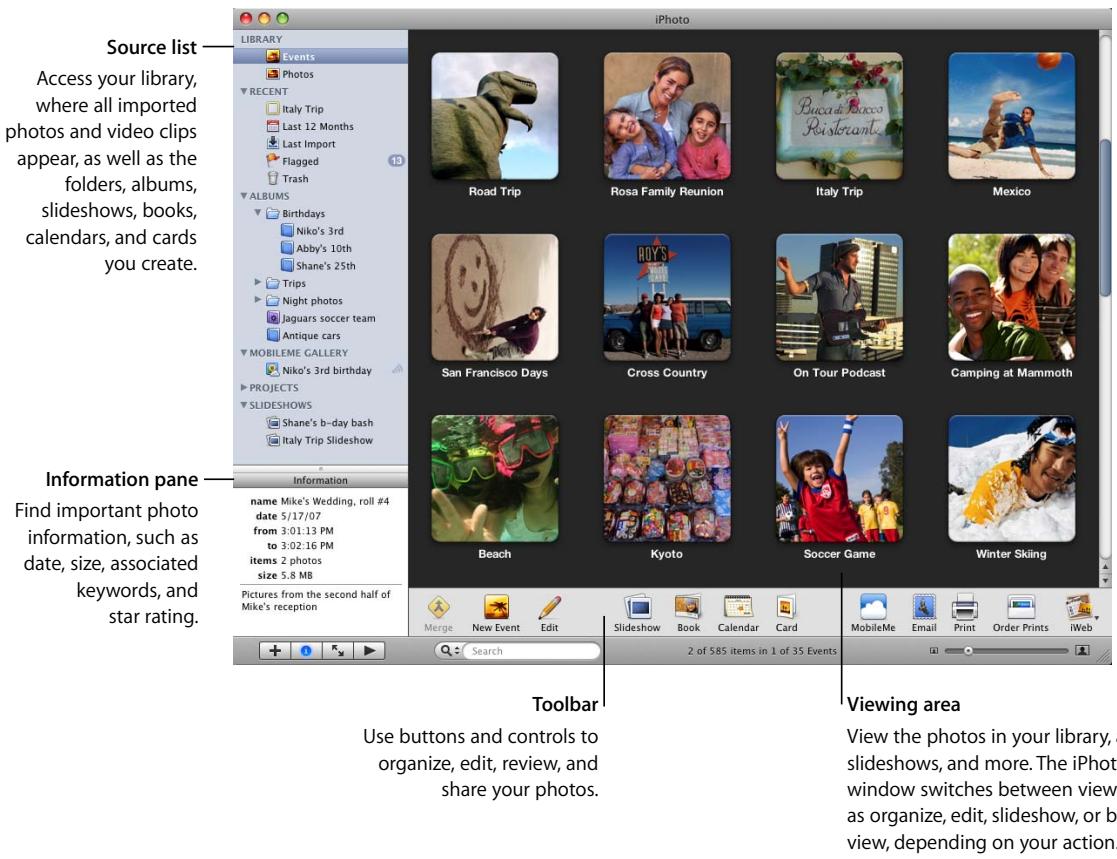The width and height of the screenshot is (1117, 859).
Task: Select the Italy Trip event thumbnail
Action: [839, 116]
